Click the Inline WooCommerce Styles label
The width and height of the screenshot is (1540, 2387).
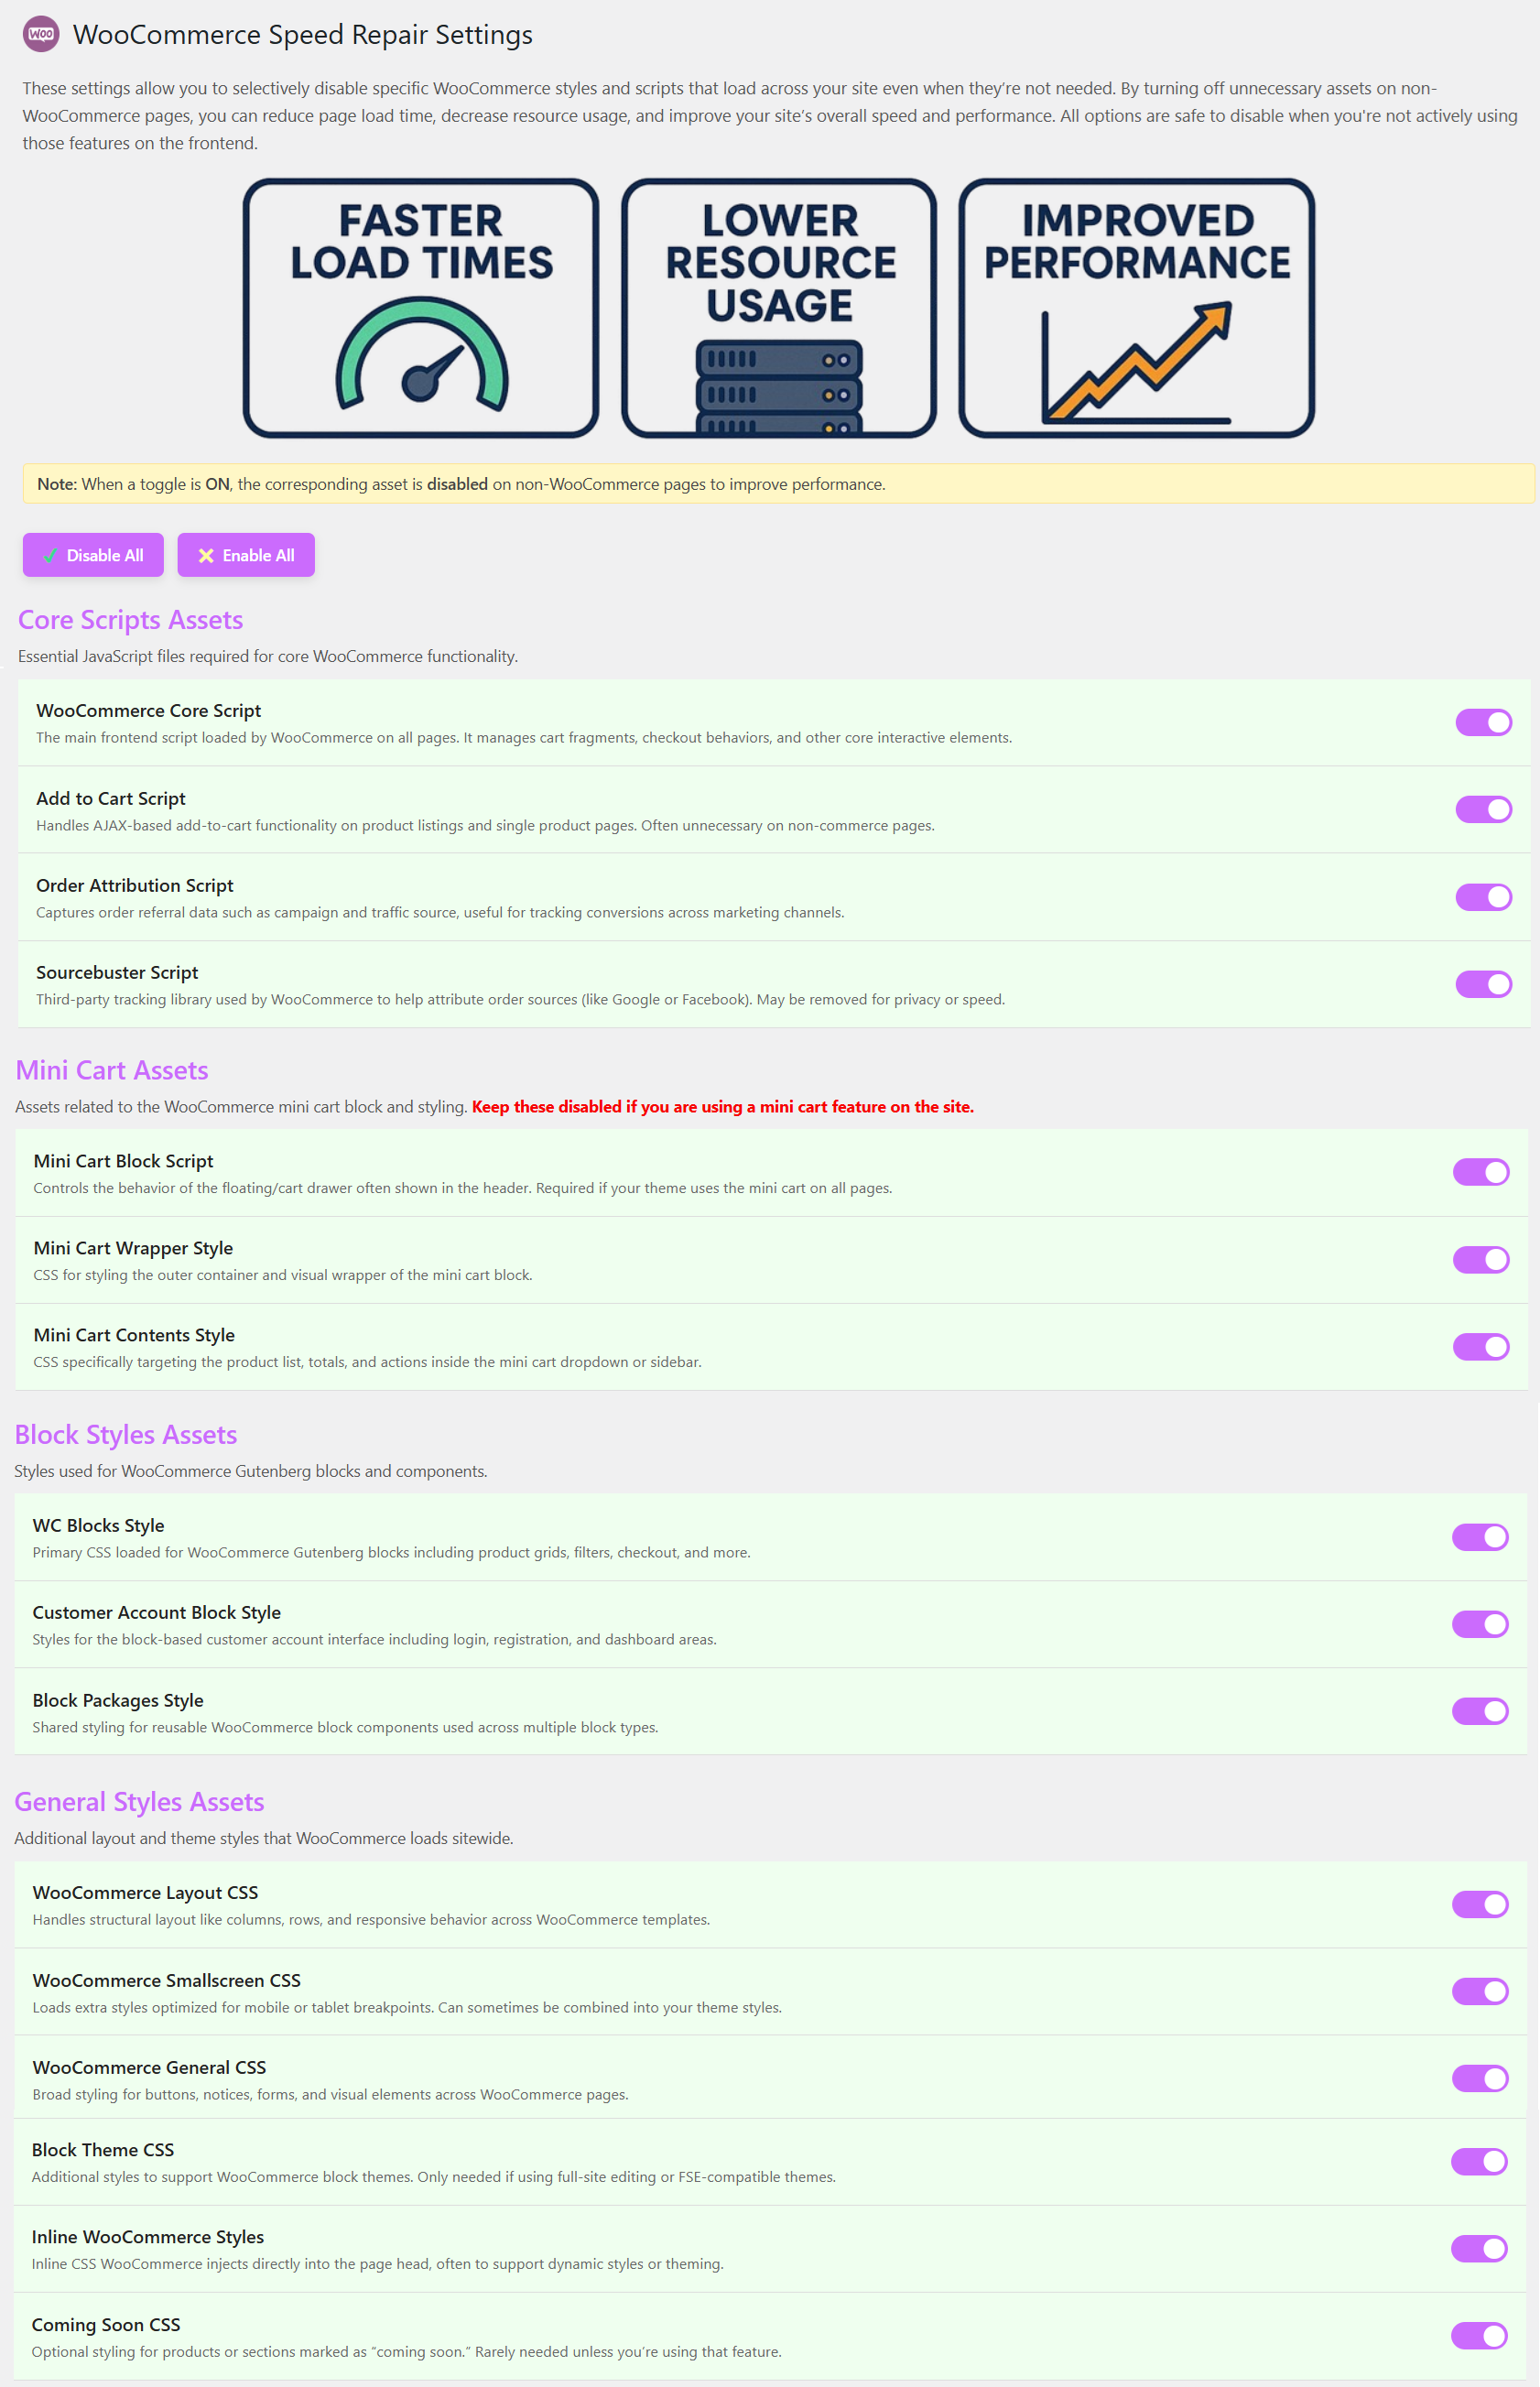click(x=147, y=2236)
